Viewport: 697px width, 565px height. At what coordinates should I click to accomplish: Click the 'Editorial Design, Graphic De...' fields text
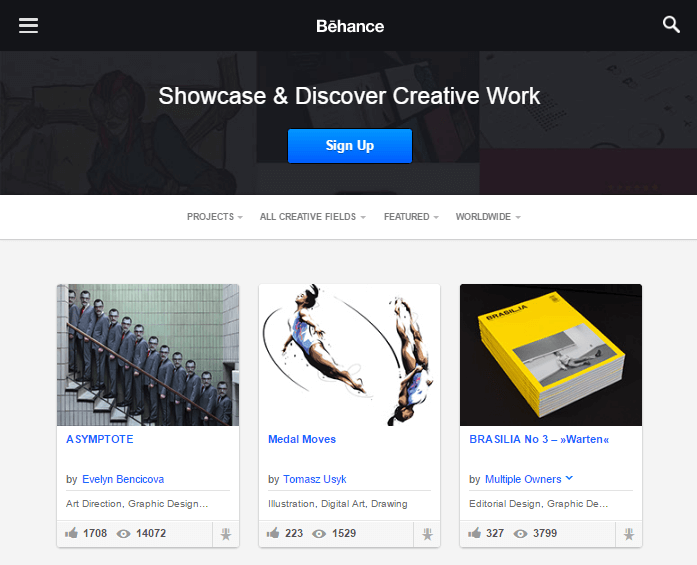point(539,504)
